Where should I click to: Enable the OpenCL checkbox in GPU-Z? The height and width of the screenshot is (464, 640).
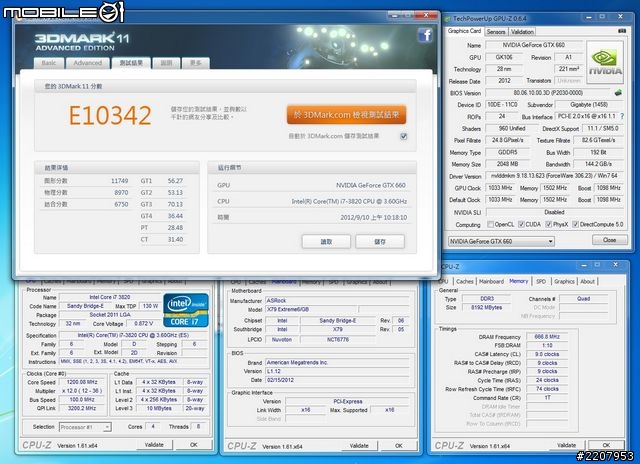491,224
